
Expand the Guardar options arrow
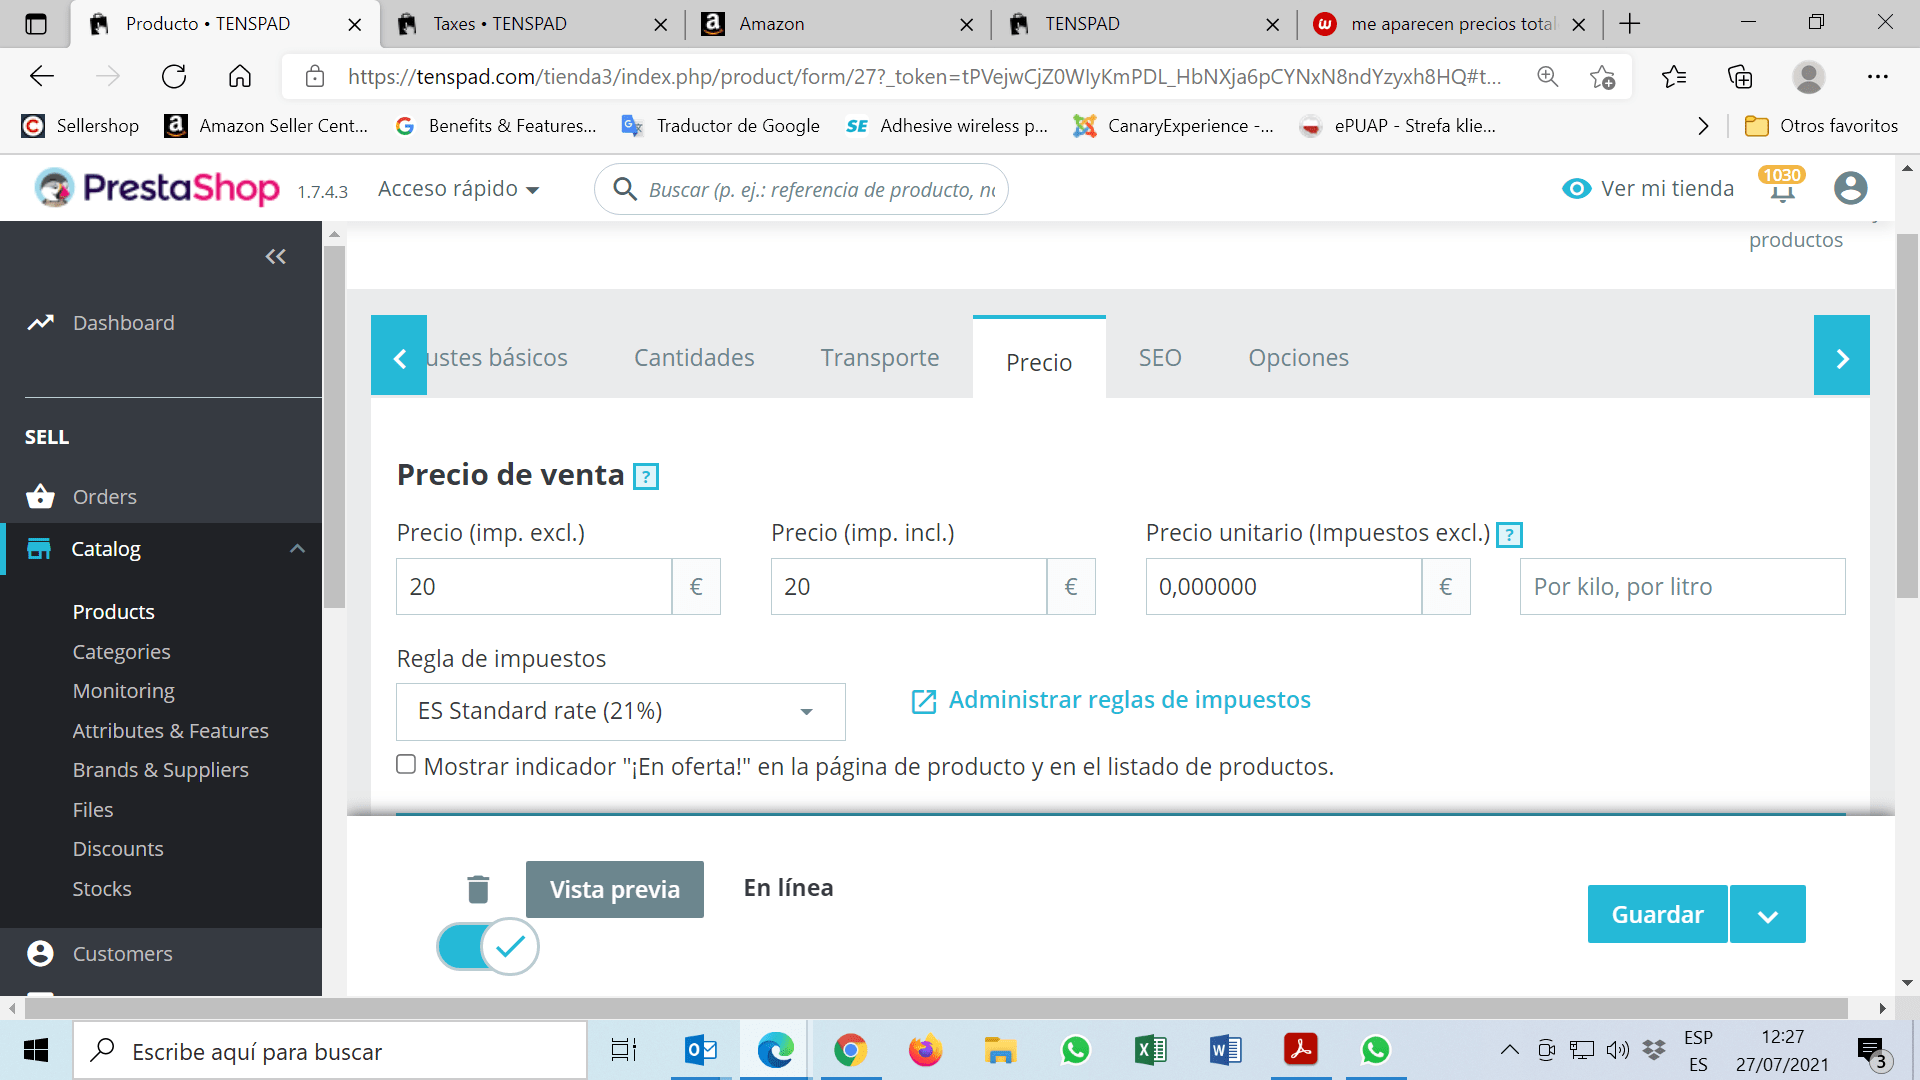tap(1768, 915)
